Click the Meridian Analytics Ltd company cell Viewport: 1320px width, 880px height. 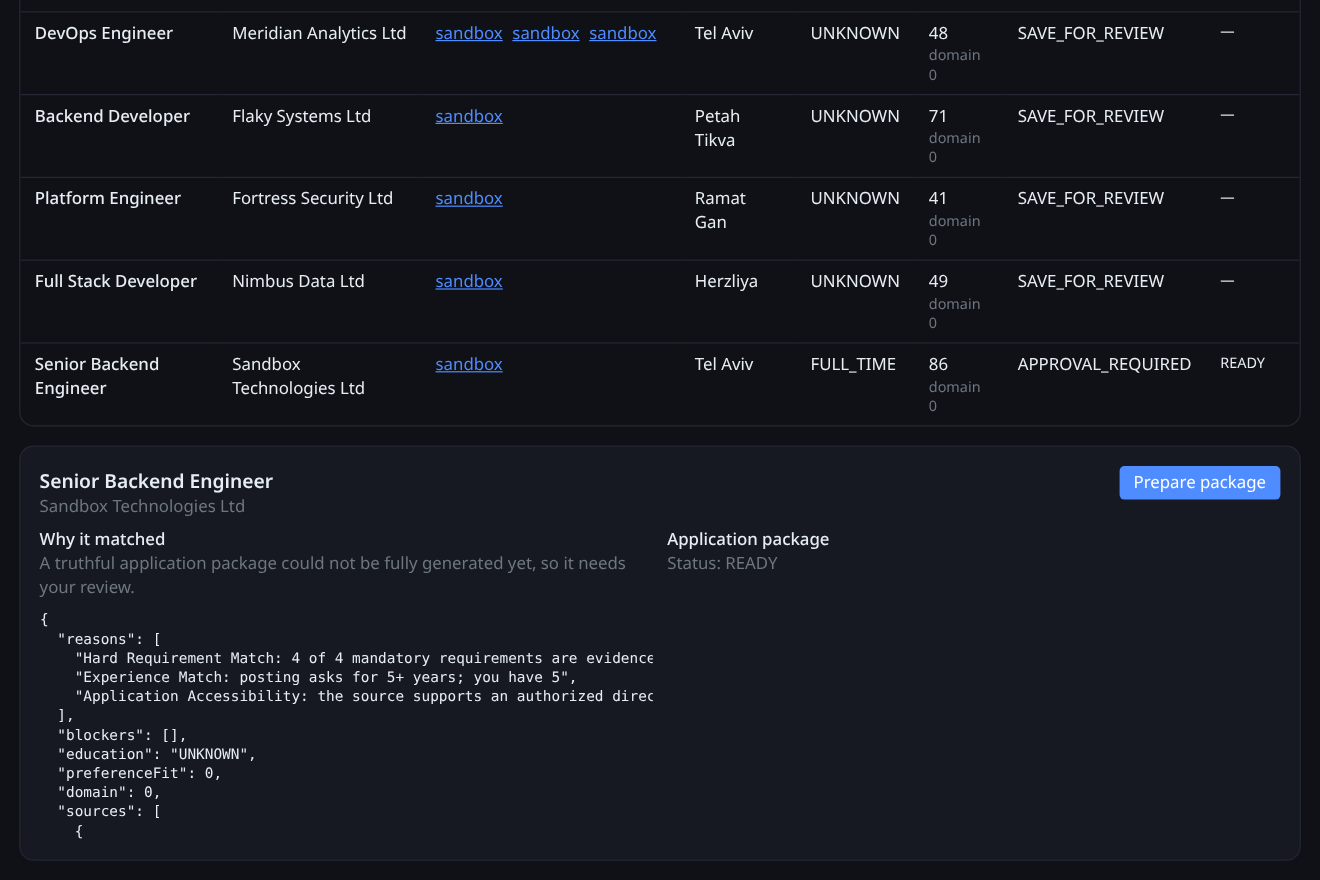(x=319, y=33)
